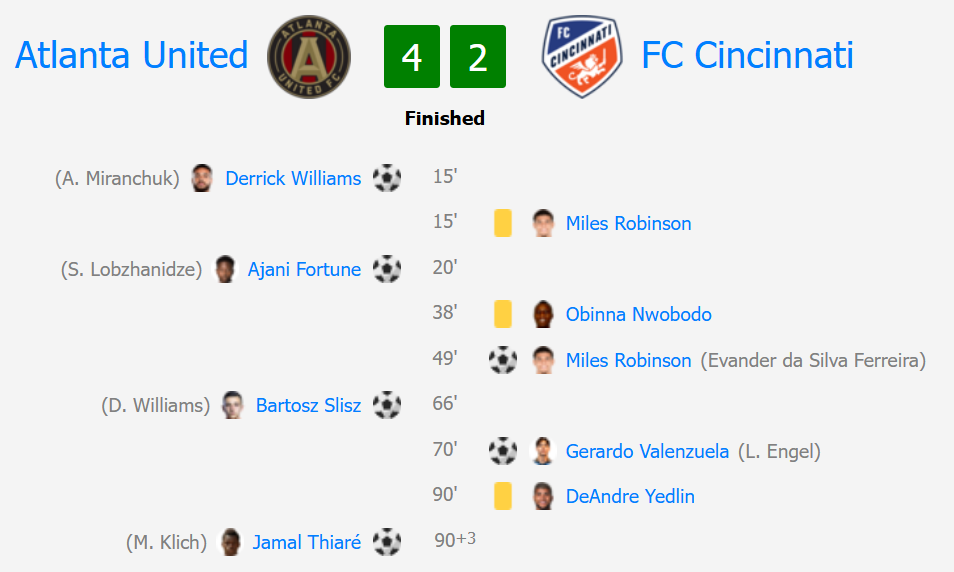This screenshot has width=954, height=572.
Task: Click the goal ball icon beside Derrick Williams
Action: coord(387,178)
